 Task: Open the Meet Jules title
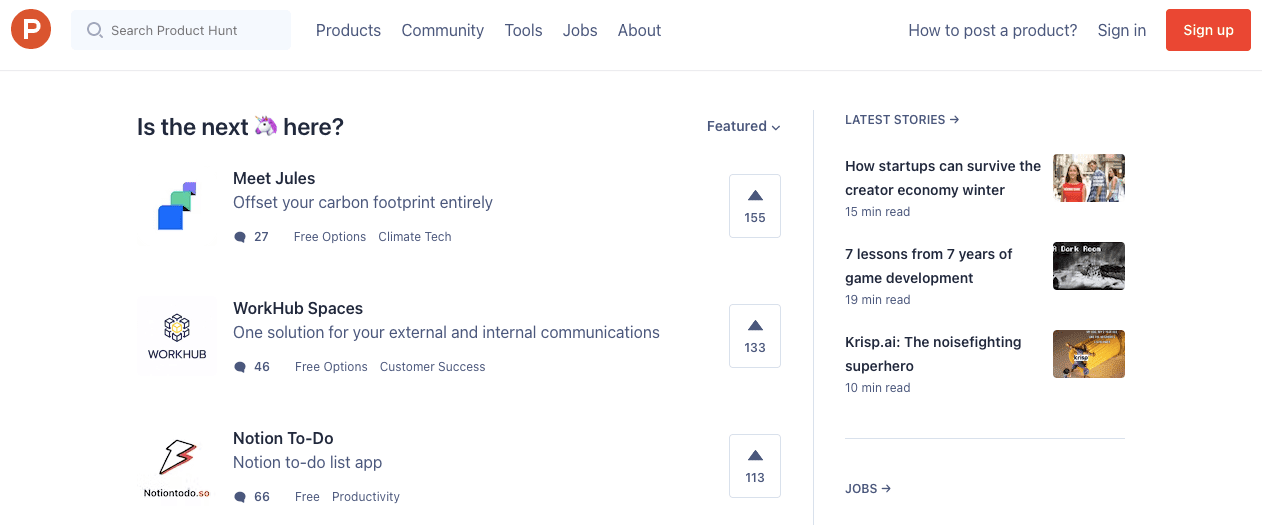click(274, 178)
